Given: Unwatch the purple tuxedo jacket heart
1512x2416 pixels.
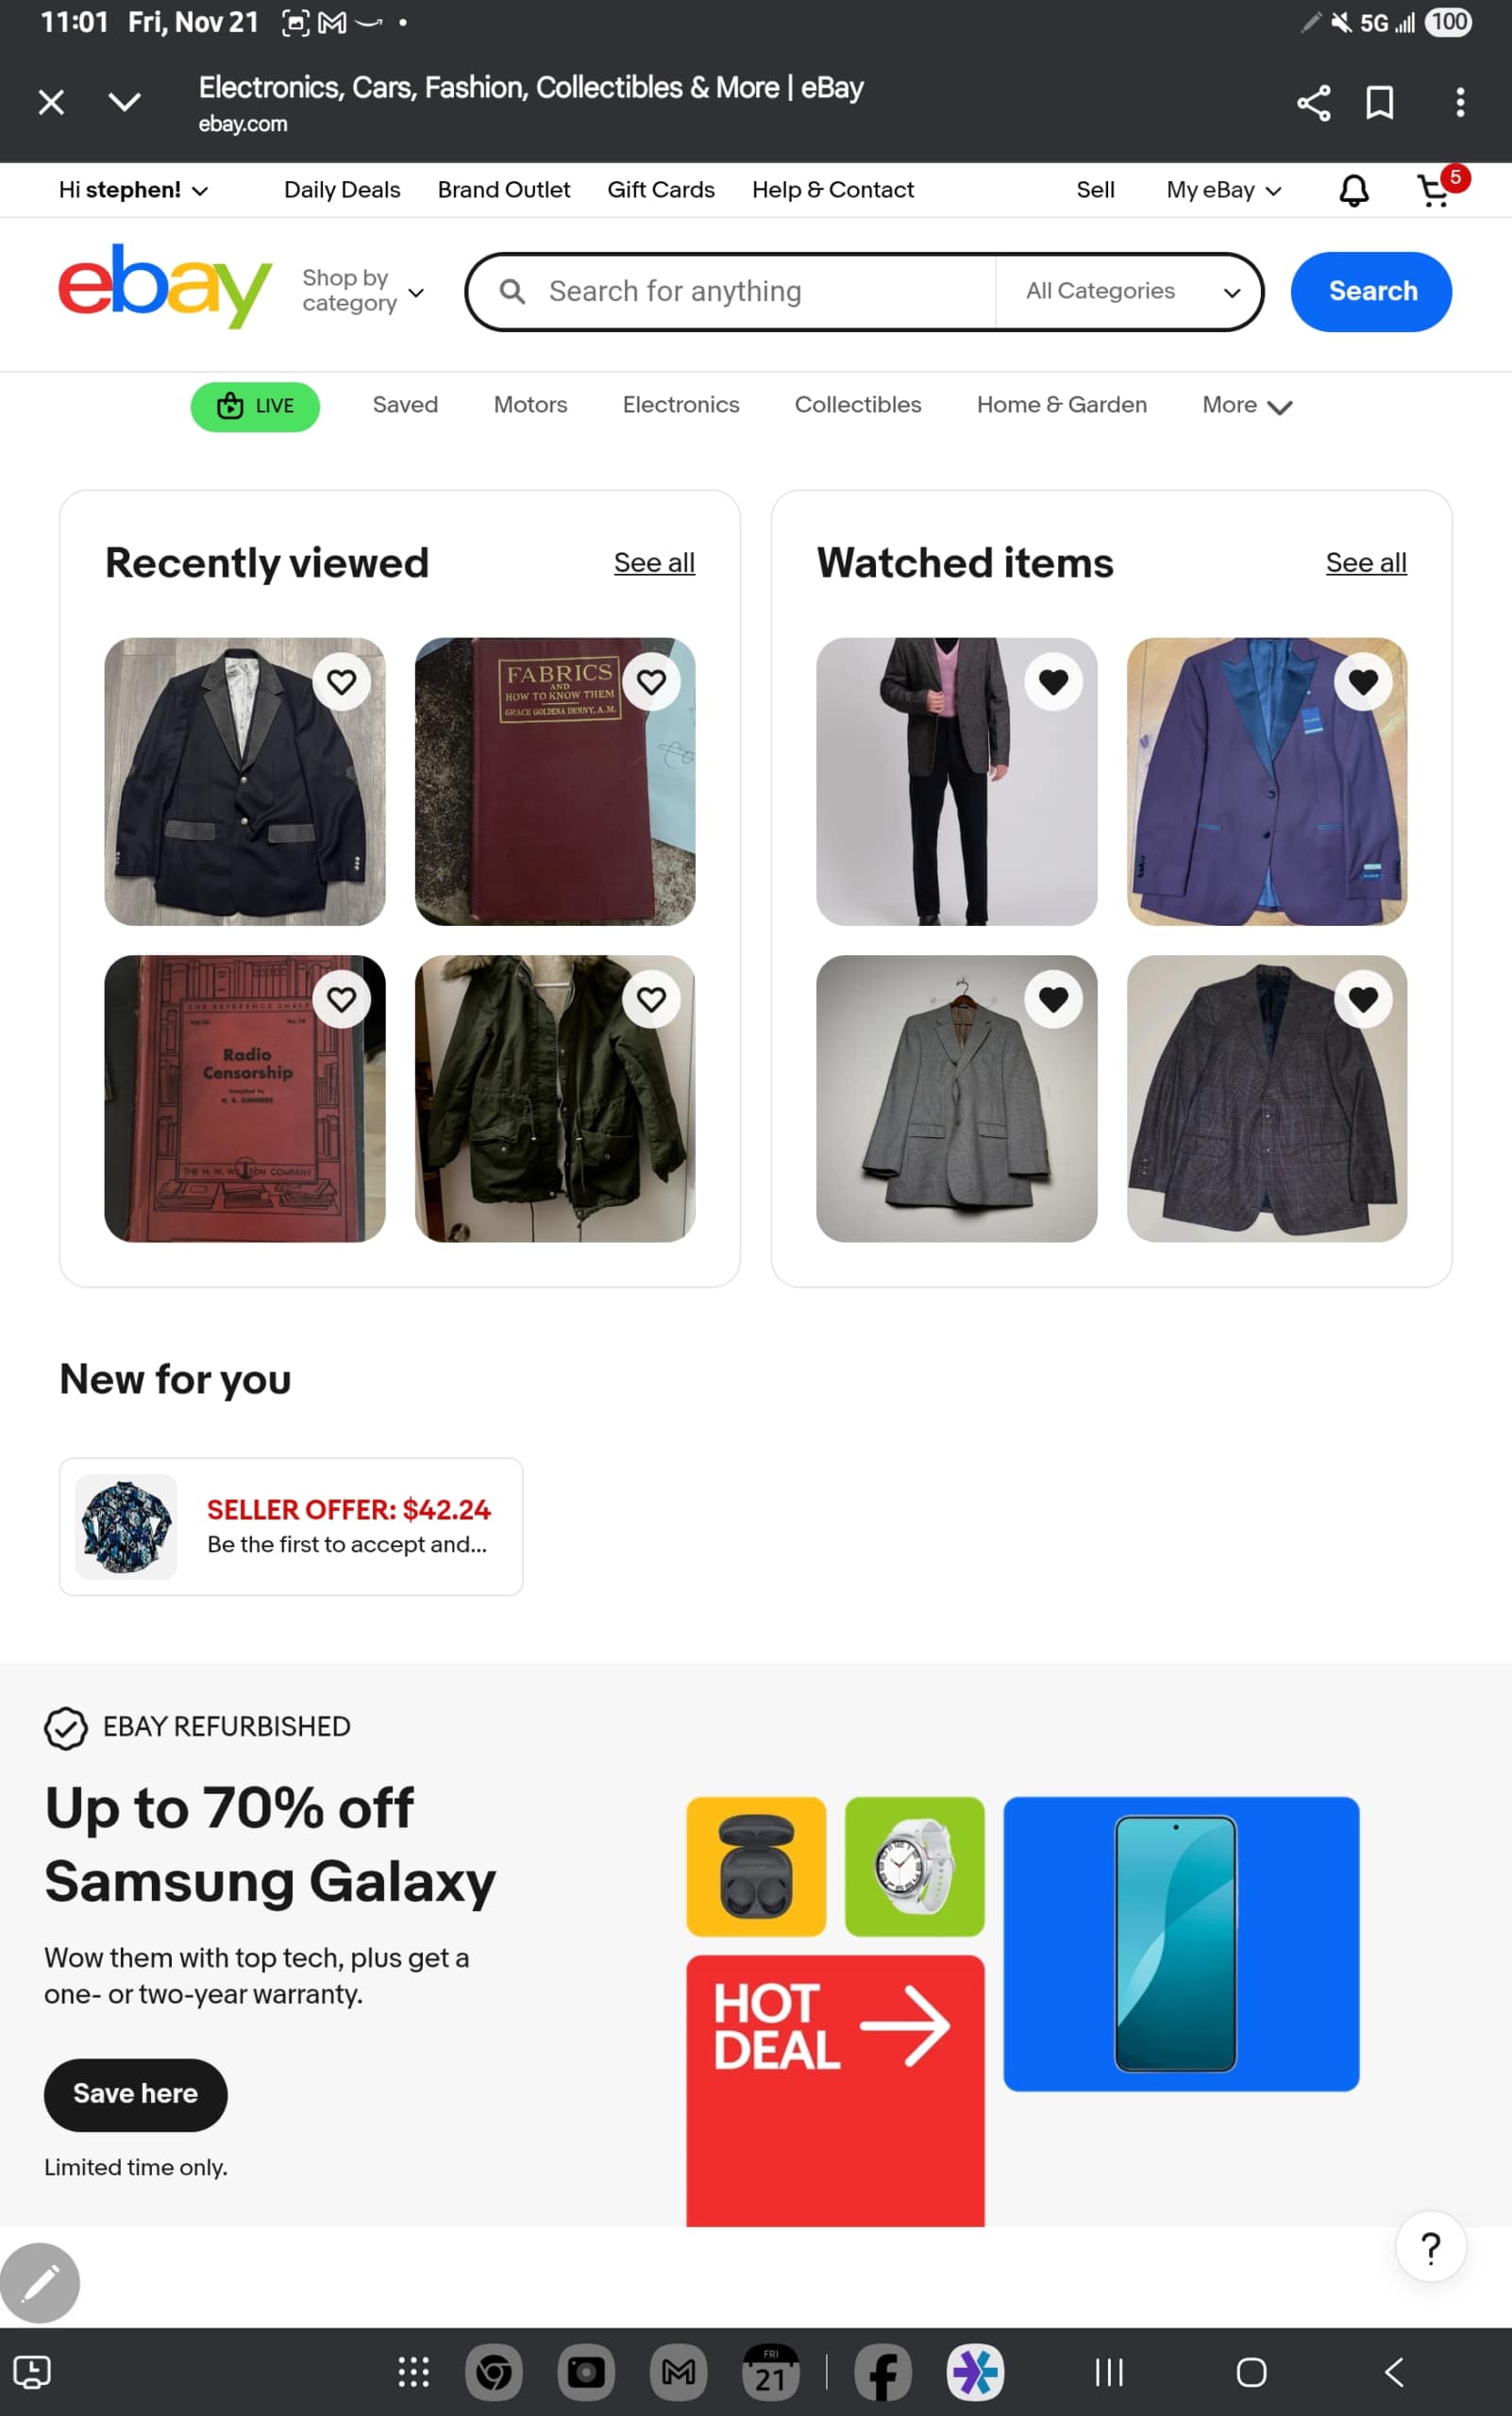Looking at the screenshot, I should click(1363, 682).
